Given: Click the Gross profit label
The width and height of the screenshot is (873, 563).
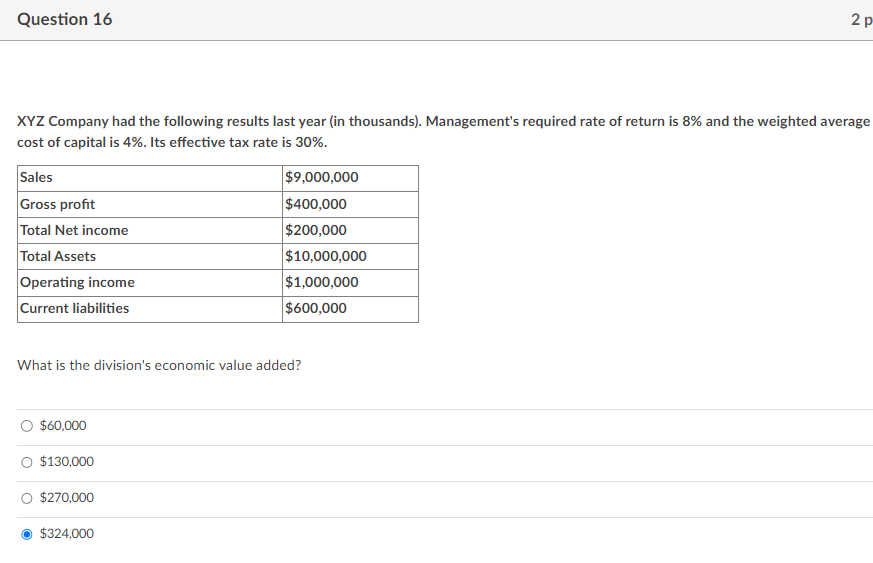Looking at the screenshot, I should pos(57,204).
